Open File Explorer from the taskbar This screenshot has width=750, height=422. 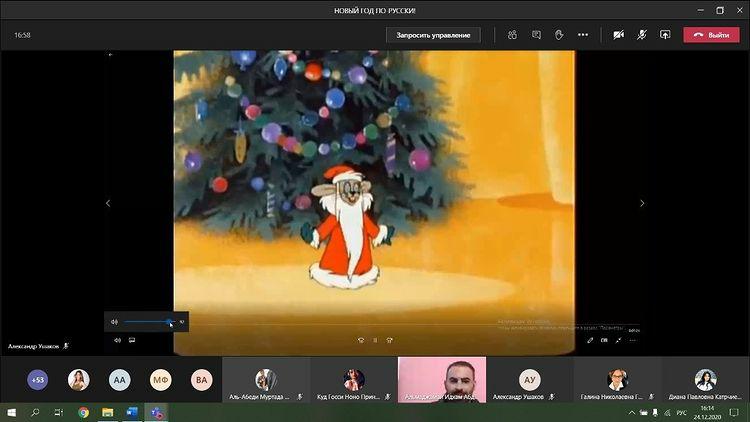tap(108, 412)
